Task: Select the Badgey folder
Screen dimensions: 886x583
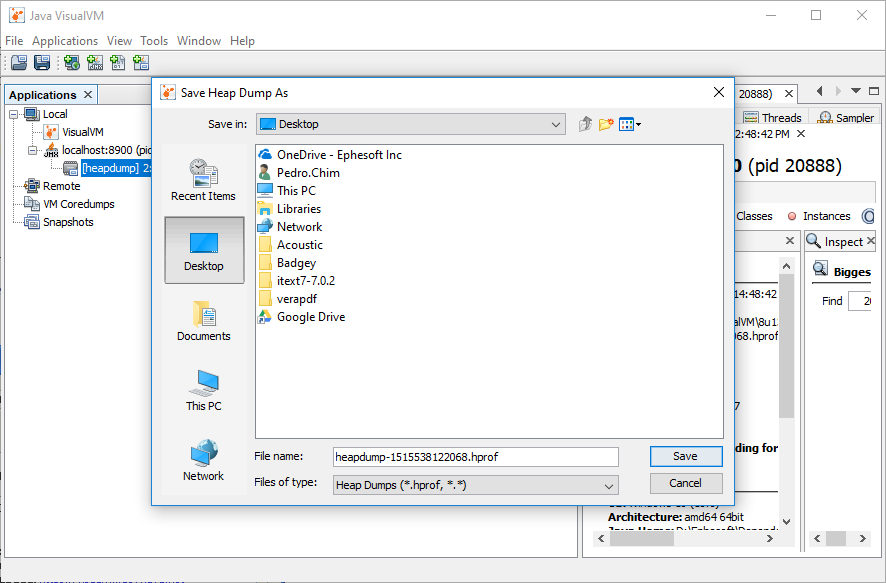Action: (x=287, y=263)
